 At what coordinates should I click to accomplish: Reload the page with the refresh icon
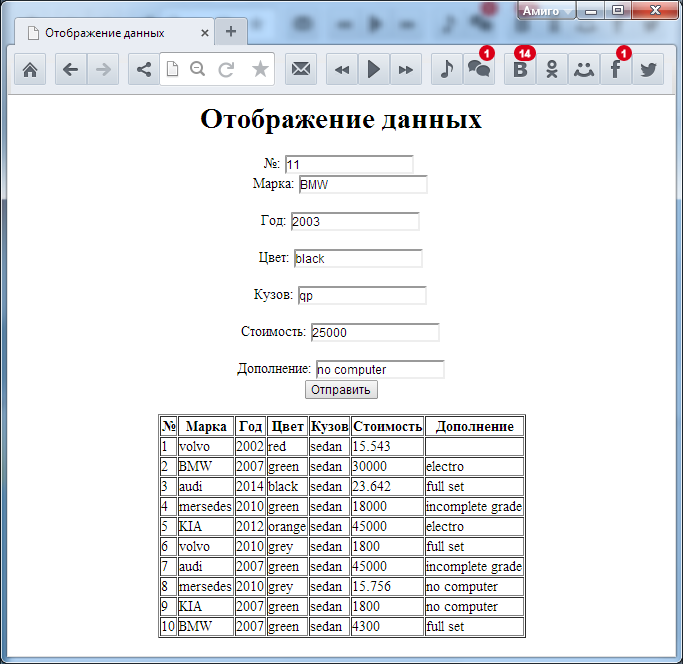click(227, 69)
